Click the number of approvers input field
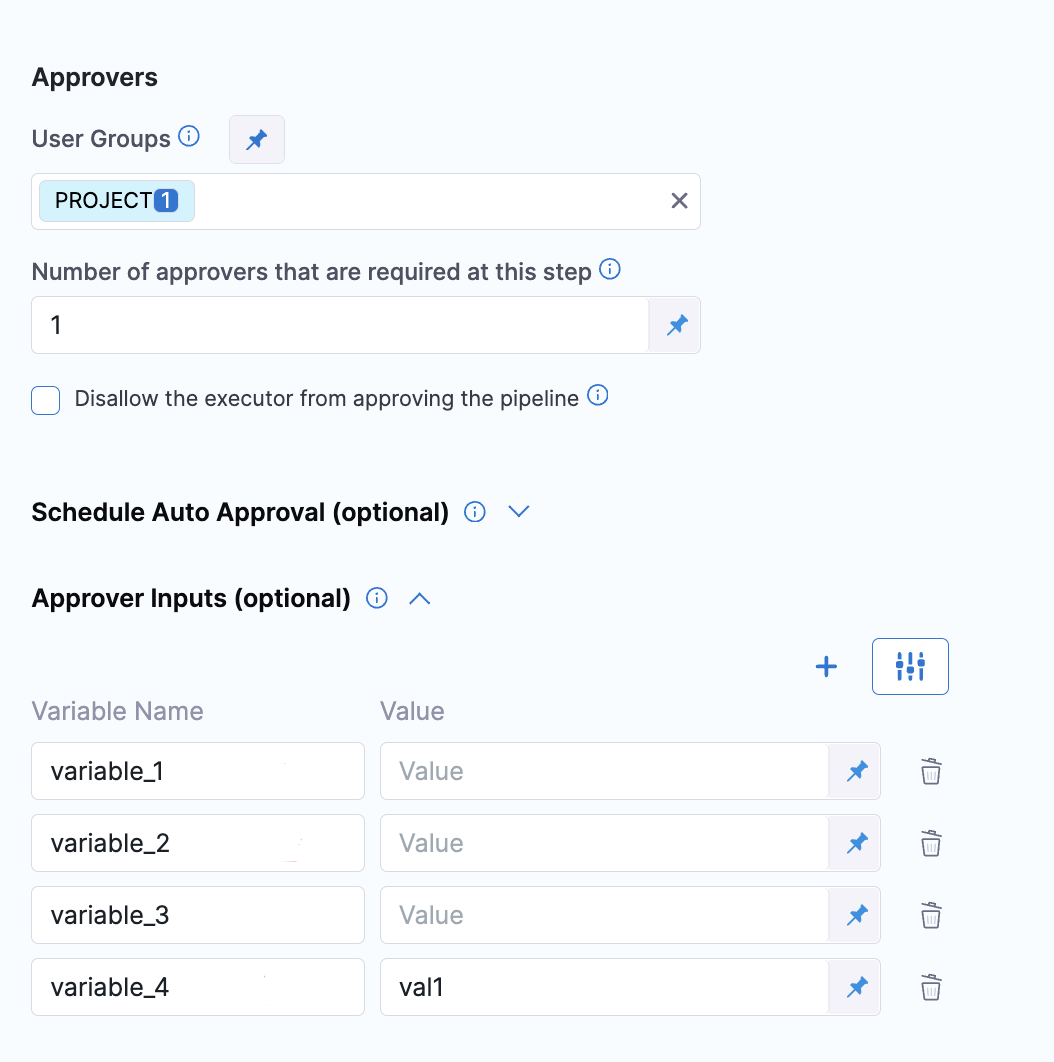The image size is (1054, 1062). (340, 325)
